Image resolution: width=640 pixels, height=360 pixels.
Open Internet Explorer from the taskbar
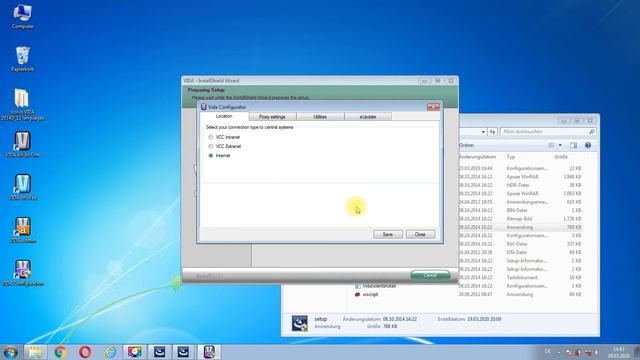tap(110, 352)
